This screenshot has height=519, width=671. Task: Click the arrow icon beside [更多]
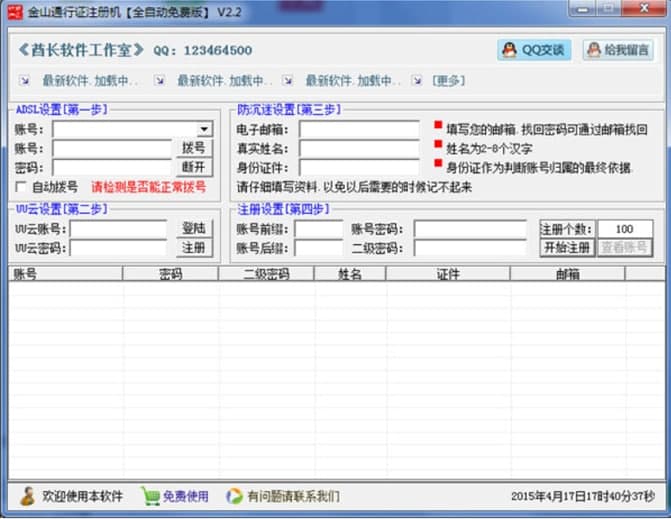pyautogui.click(x=417, y=80)
